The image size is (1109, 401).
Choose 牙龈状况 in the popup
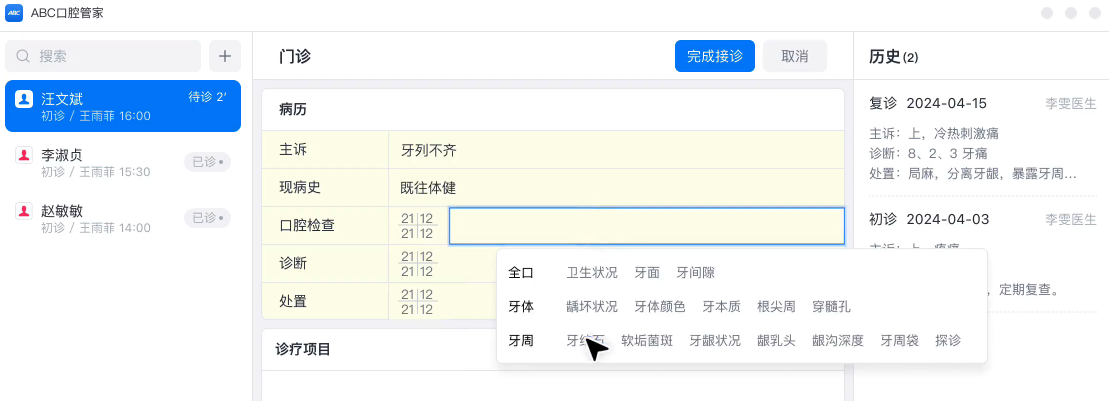click(x=715, y=340)
